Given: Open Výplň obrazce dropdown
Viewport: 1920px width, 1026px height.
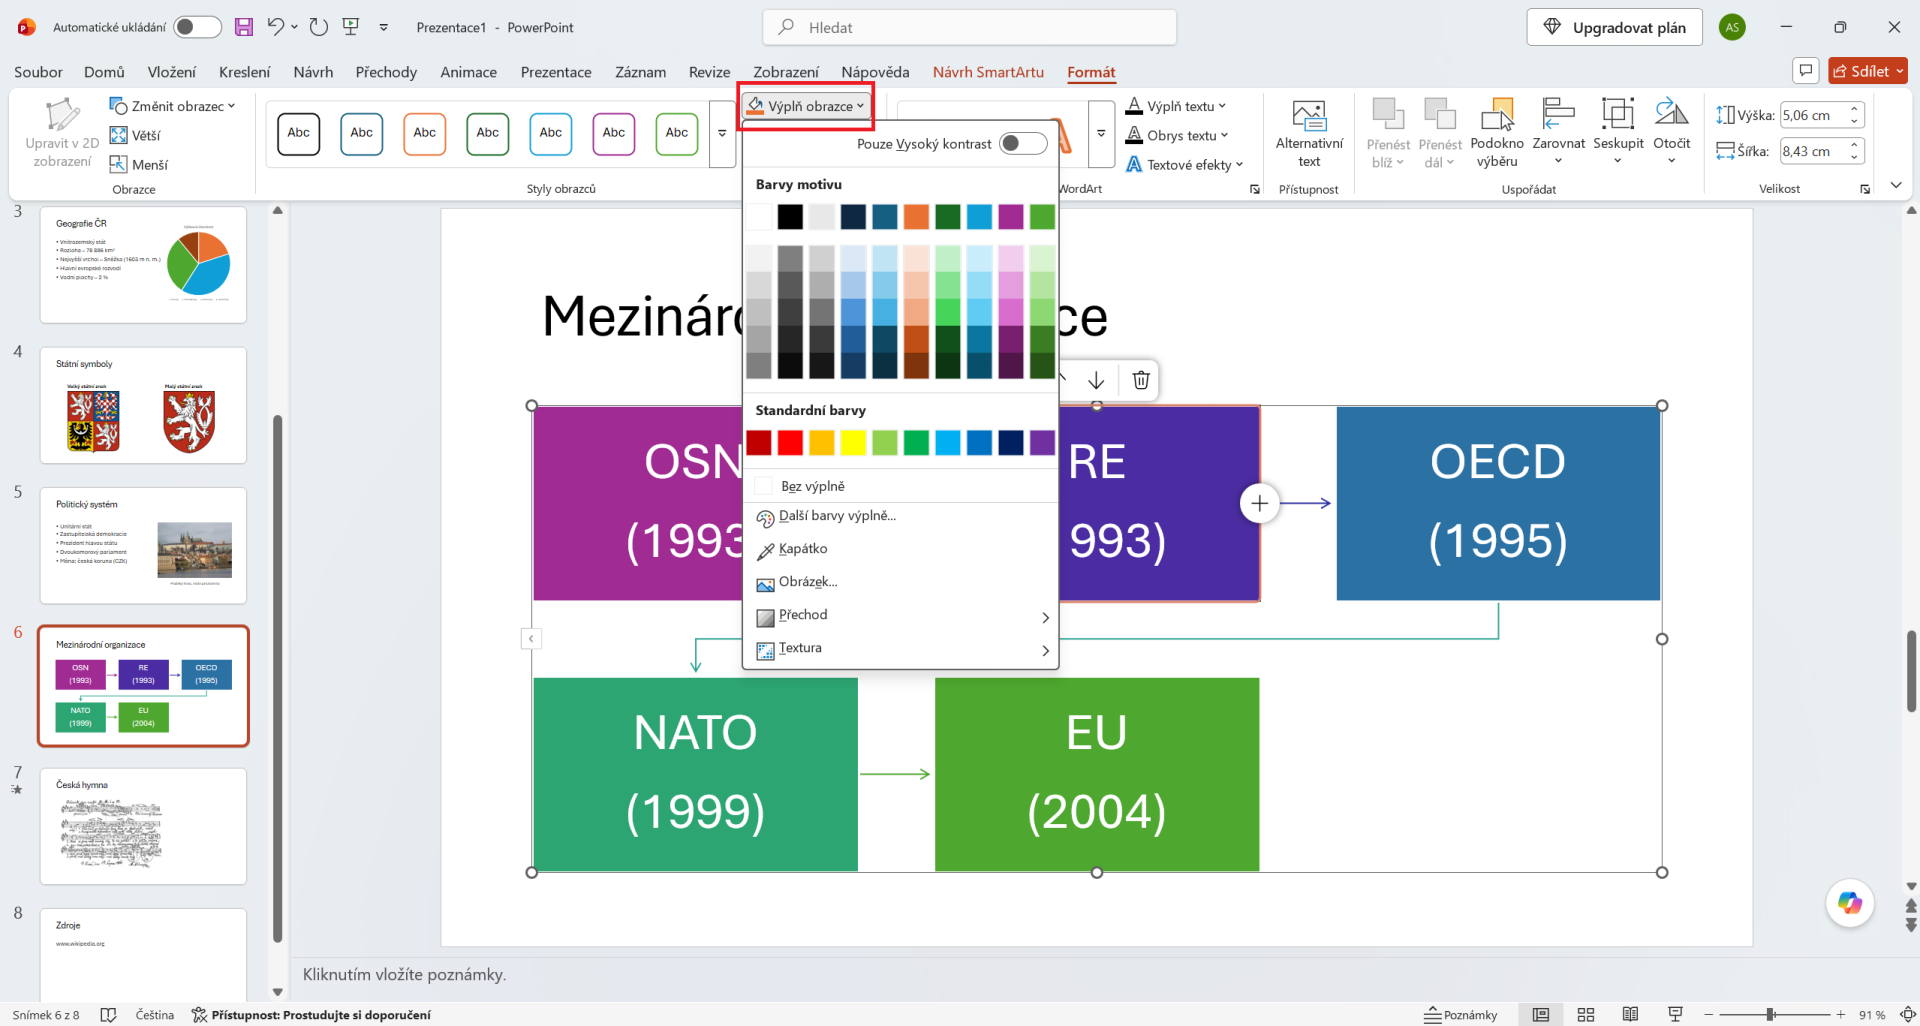Looking at the screenshot, I should [x=807, y=106].
